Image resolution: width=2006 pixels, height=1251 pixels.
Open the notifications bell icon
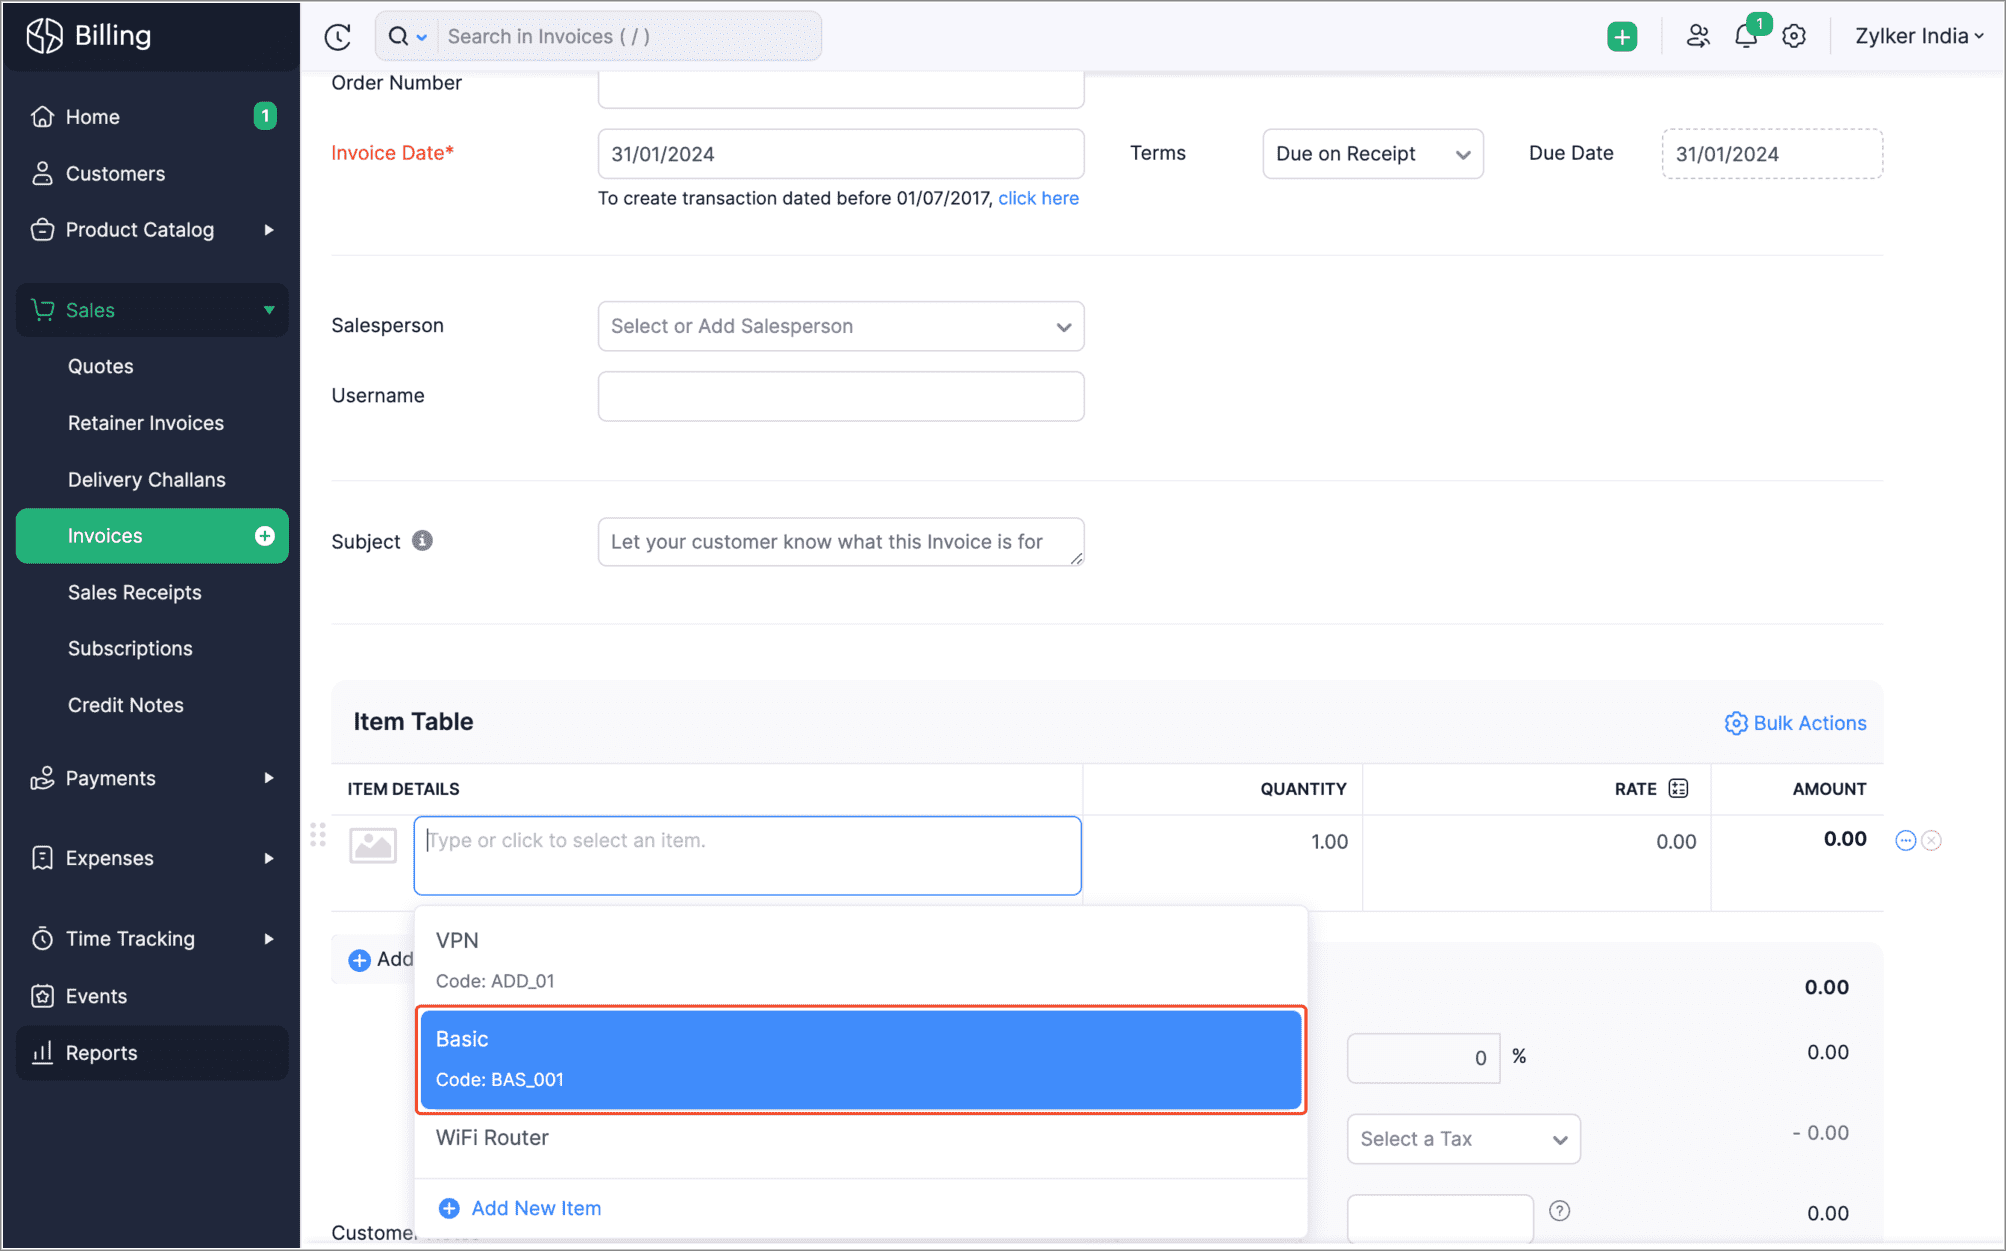click(x=1745, y=37)
